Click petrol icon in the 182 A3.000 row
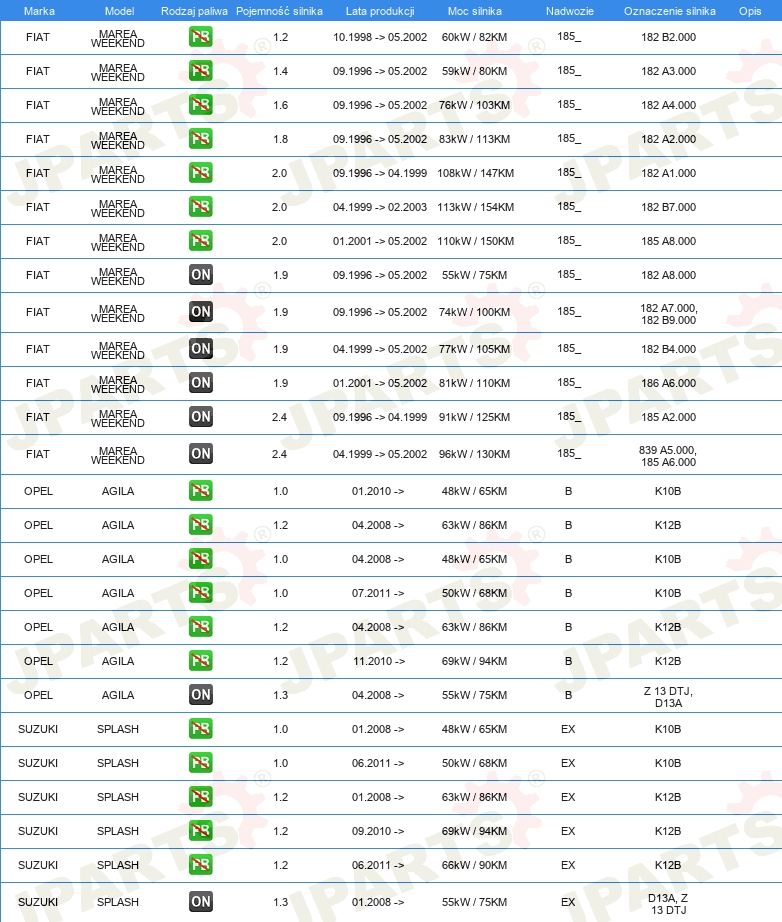 pos(200,71)
